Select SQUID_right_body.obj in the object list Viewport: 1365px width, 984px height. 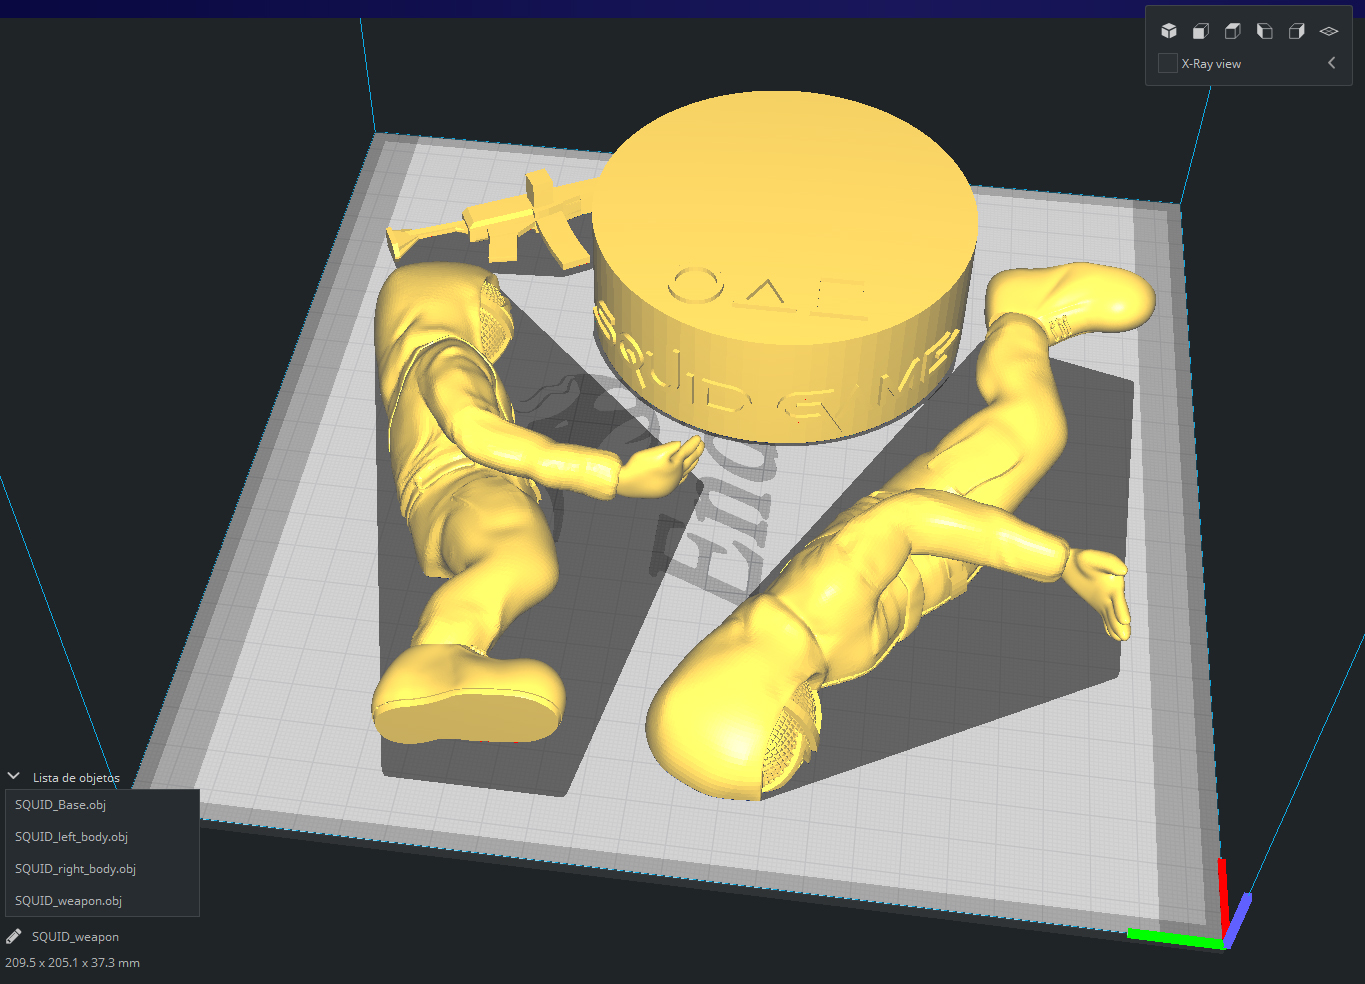tap(102, 869)
